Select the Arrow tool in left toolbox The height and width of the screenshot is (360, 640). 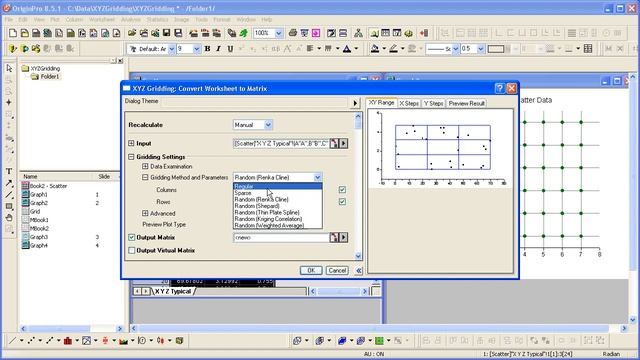click(x=9, y=183)
